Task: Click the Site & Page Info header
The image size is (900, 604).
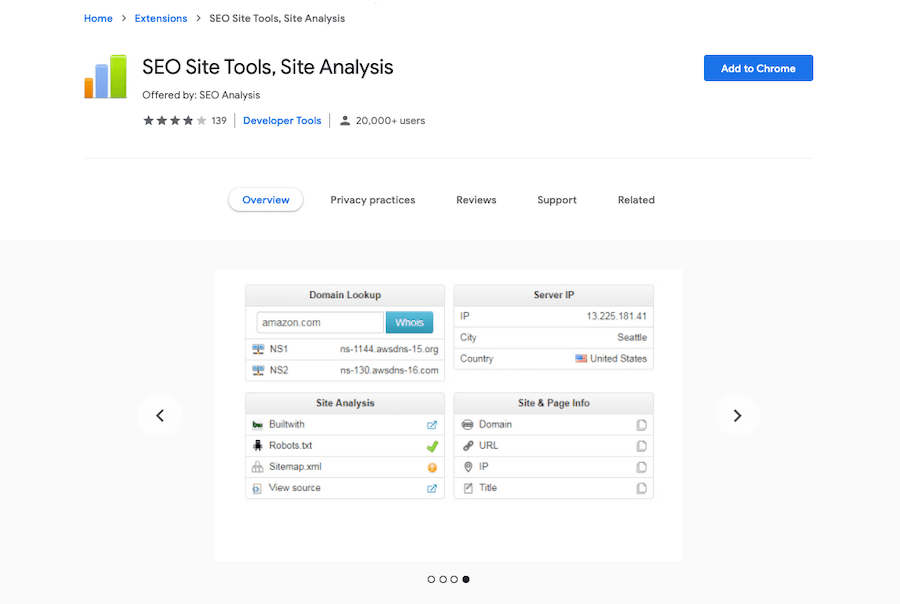Action: pos(553,403)
